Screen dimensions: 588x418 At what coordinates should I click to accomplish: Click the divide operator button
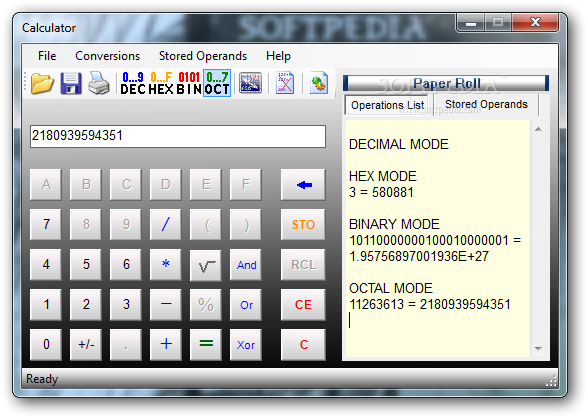tap(165, 225)
